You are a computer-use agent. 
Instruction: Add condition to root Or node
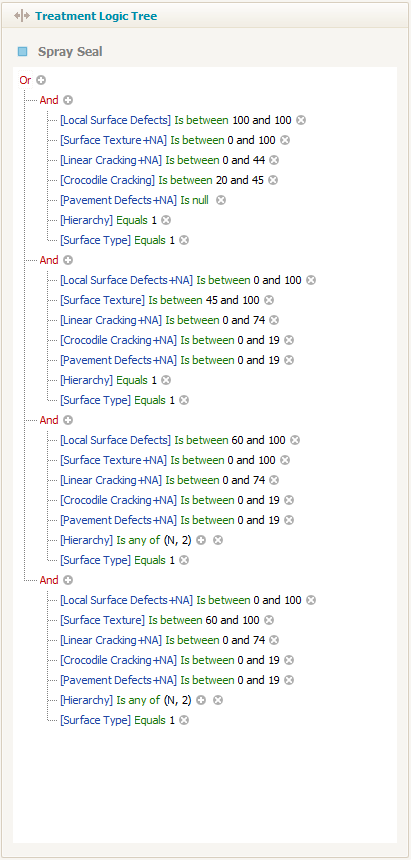point(41,80)
